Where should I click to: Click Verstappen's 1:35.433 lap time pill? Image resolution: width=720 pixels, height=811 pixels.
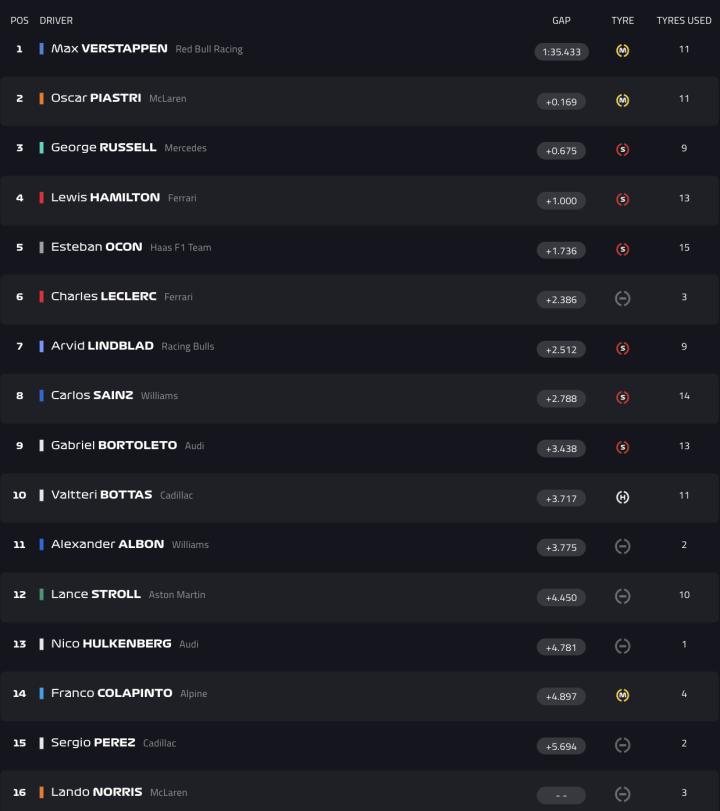[561, 52]
